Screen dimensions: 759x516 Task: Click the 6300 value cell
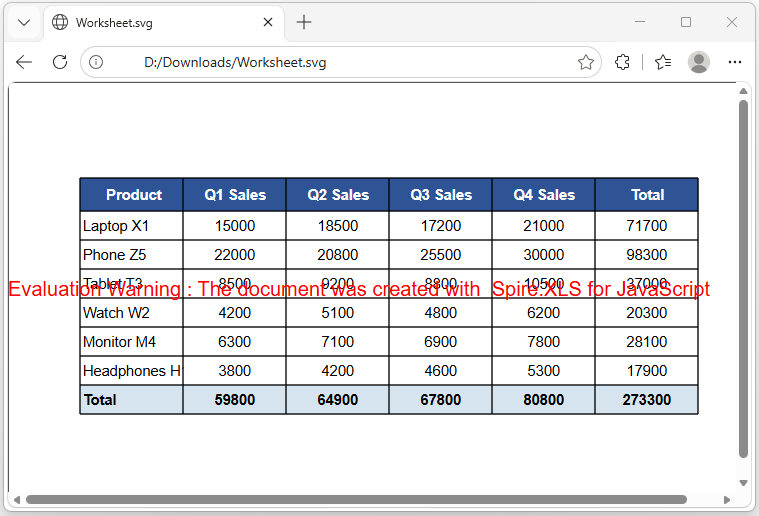(235, 342)
